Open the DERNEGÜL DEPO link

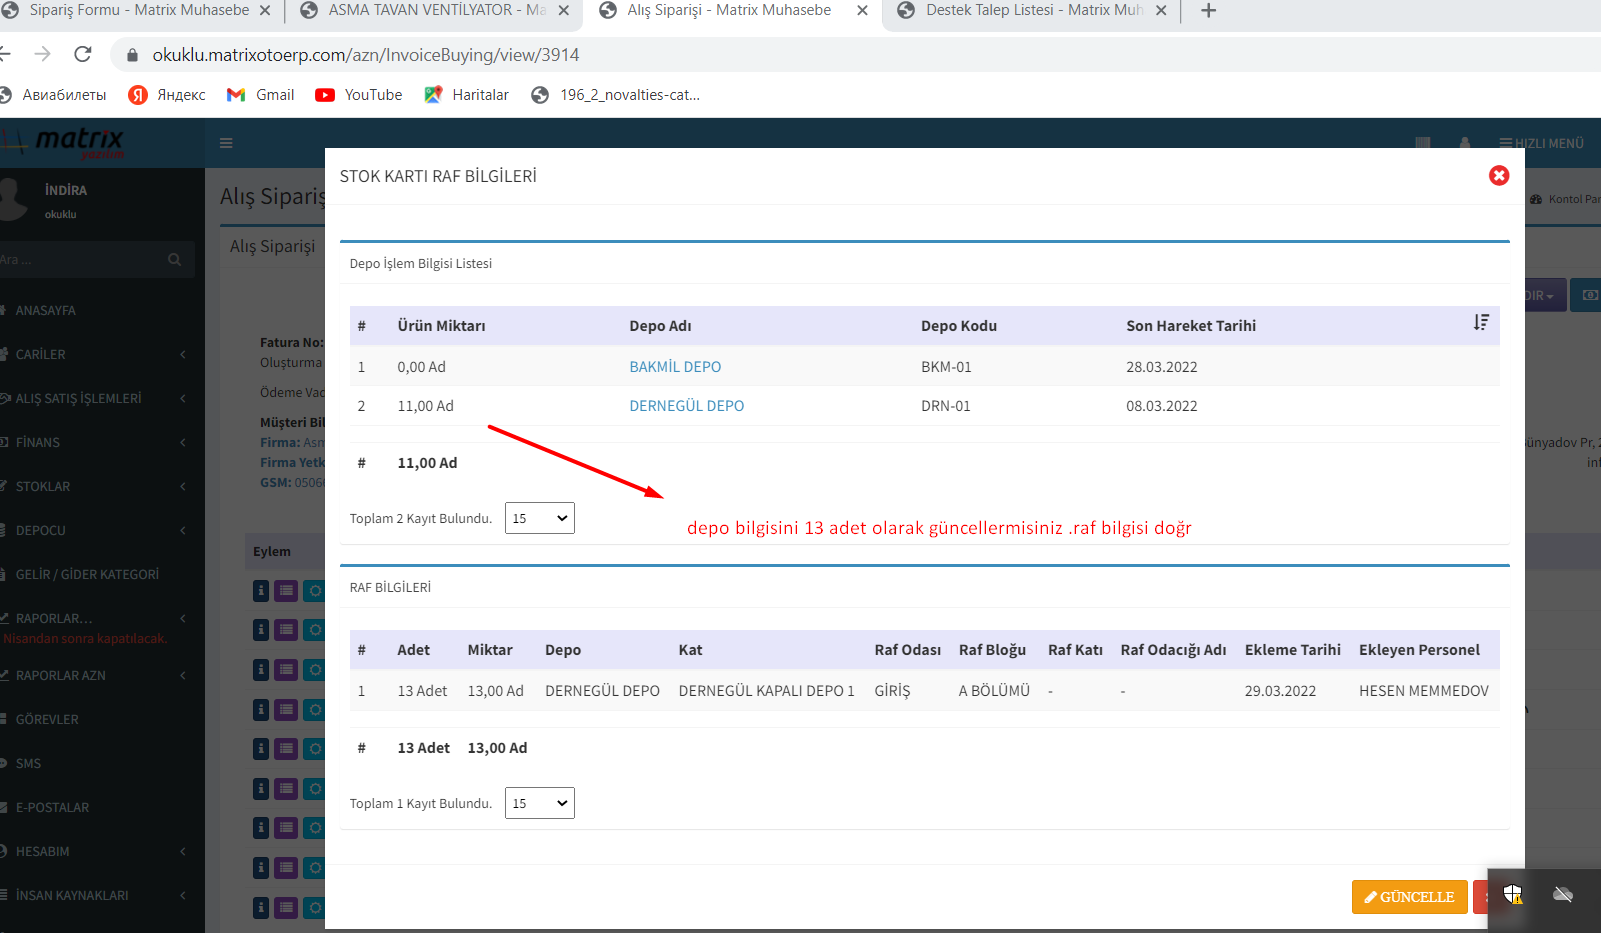coord(686,406)
